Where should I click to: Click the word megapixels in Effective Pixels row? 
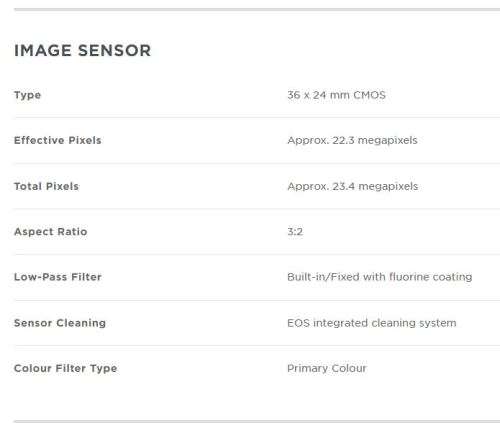[387, 141]
